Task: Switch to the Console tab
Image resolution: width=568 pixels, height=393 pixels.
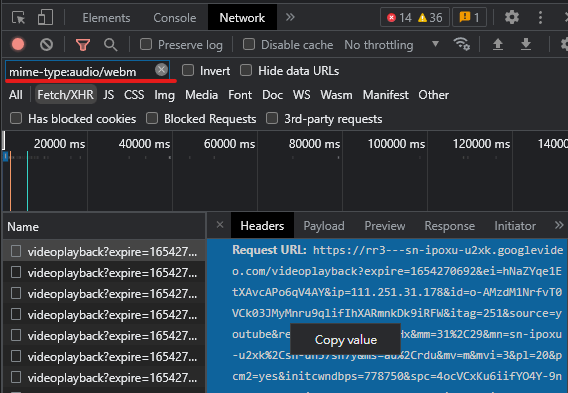Action: coord(175,18)
